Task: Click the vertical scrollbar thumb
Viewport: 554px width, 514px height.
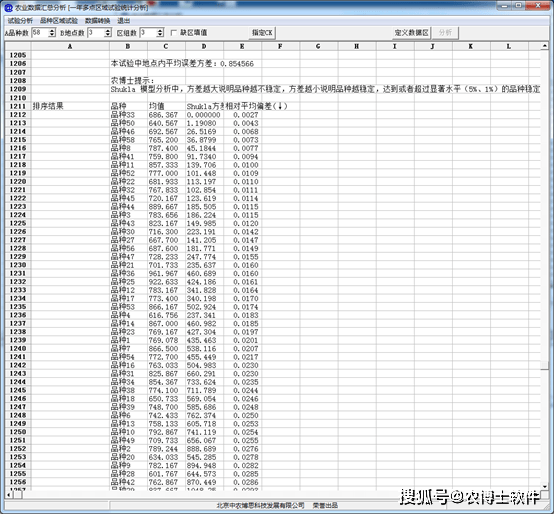Action: click(544, 365)
